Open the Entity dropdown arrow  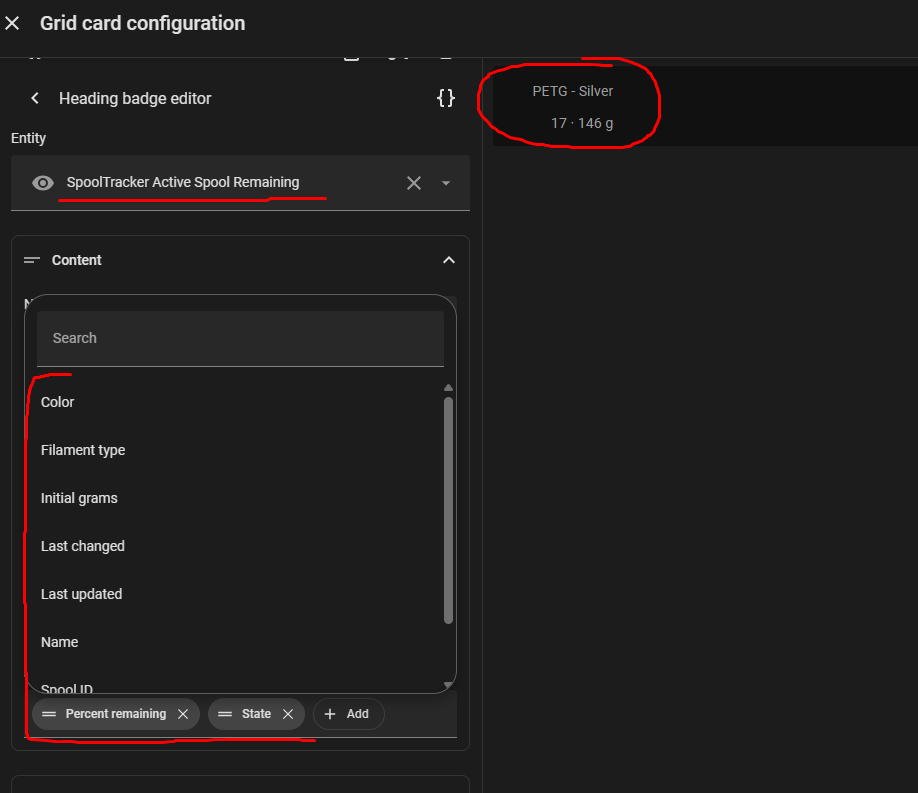coord(446,183)
